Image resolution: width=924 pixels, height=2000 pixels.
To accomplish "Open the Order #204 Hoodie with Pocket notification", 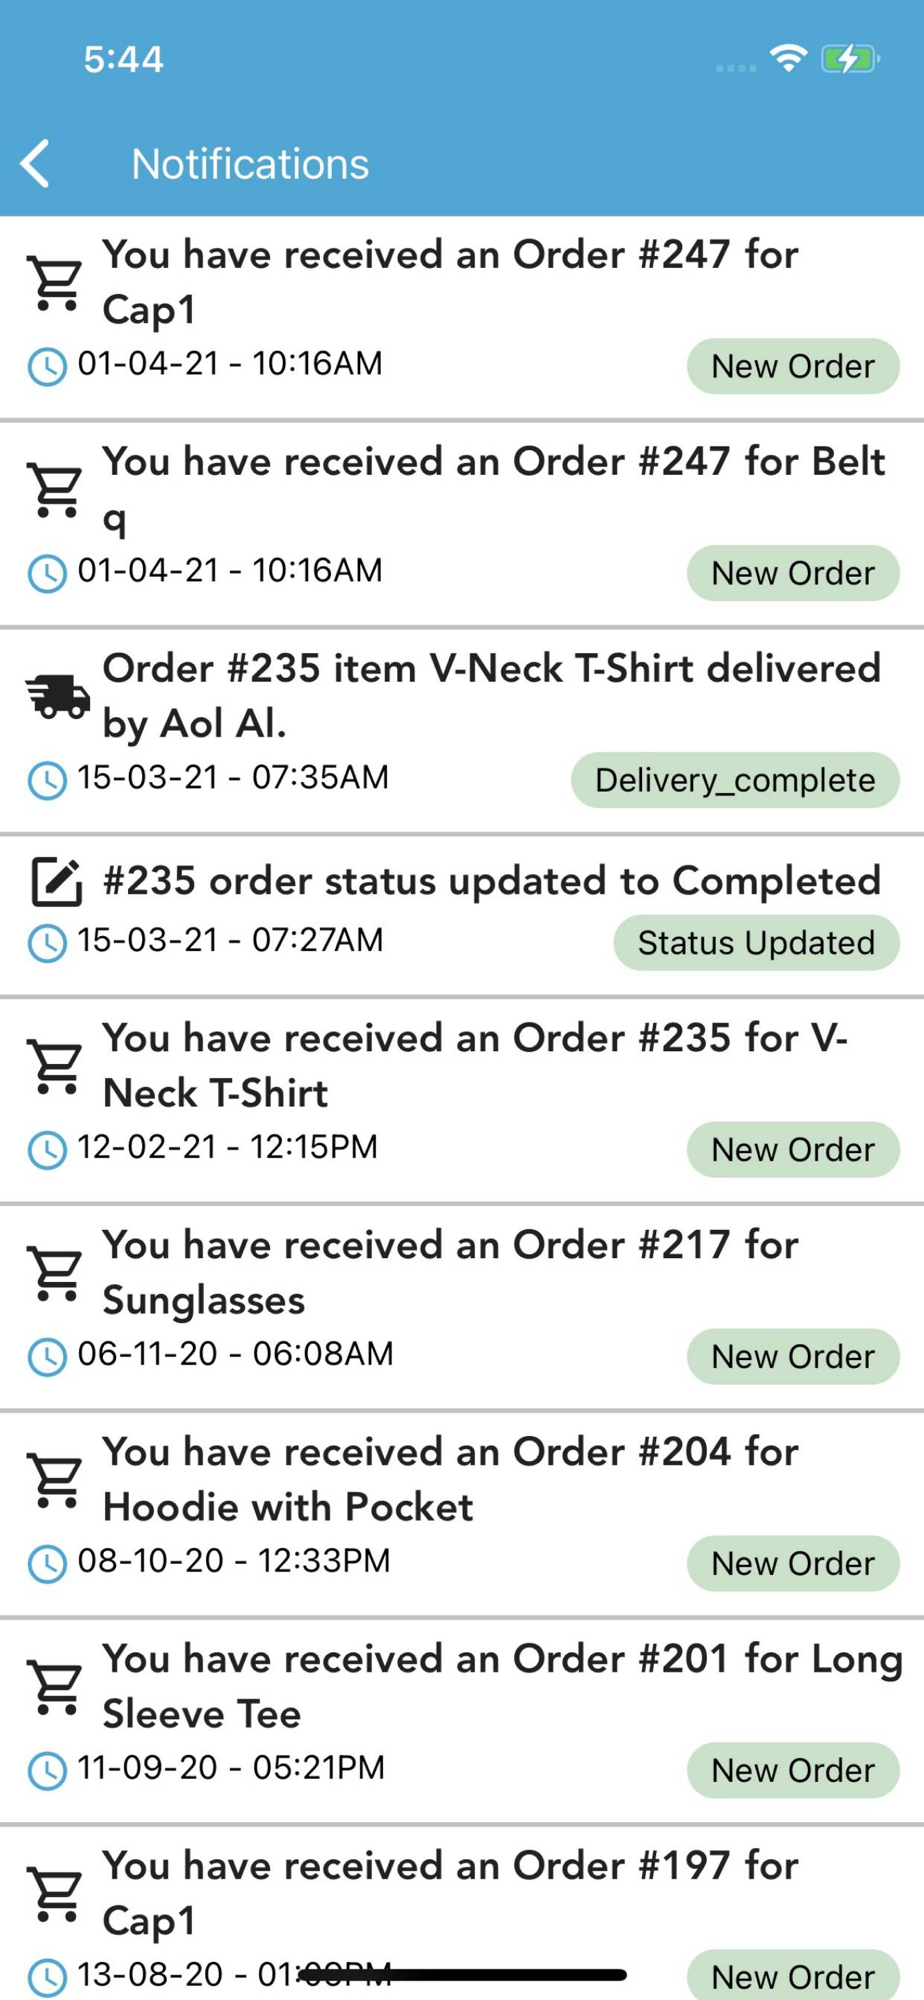I will (x=450, y=1480).
